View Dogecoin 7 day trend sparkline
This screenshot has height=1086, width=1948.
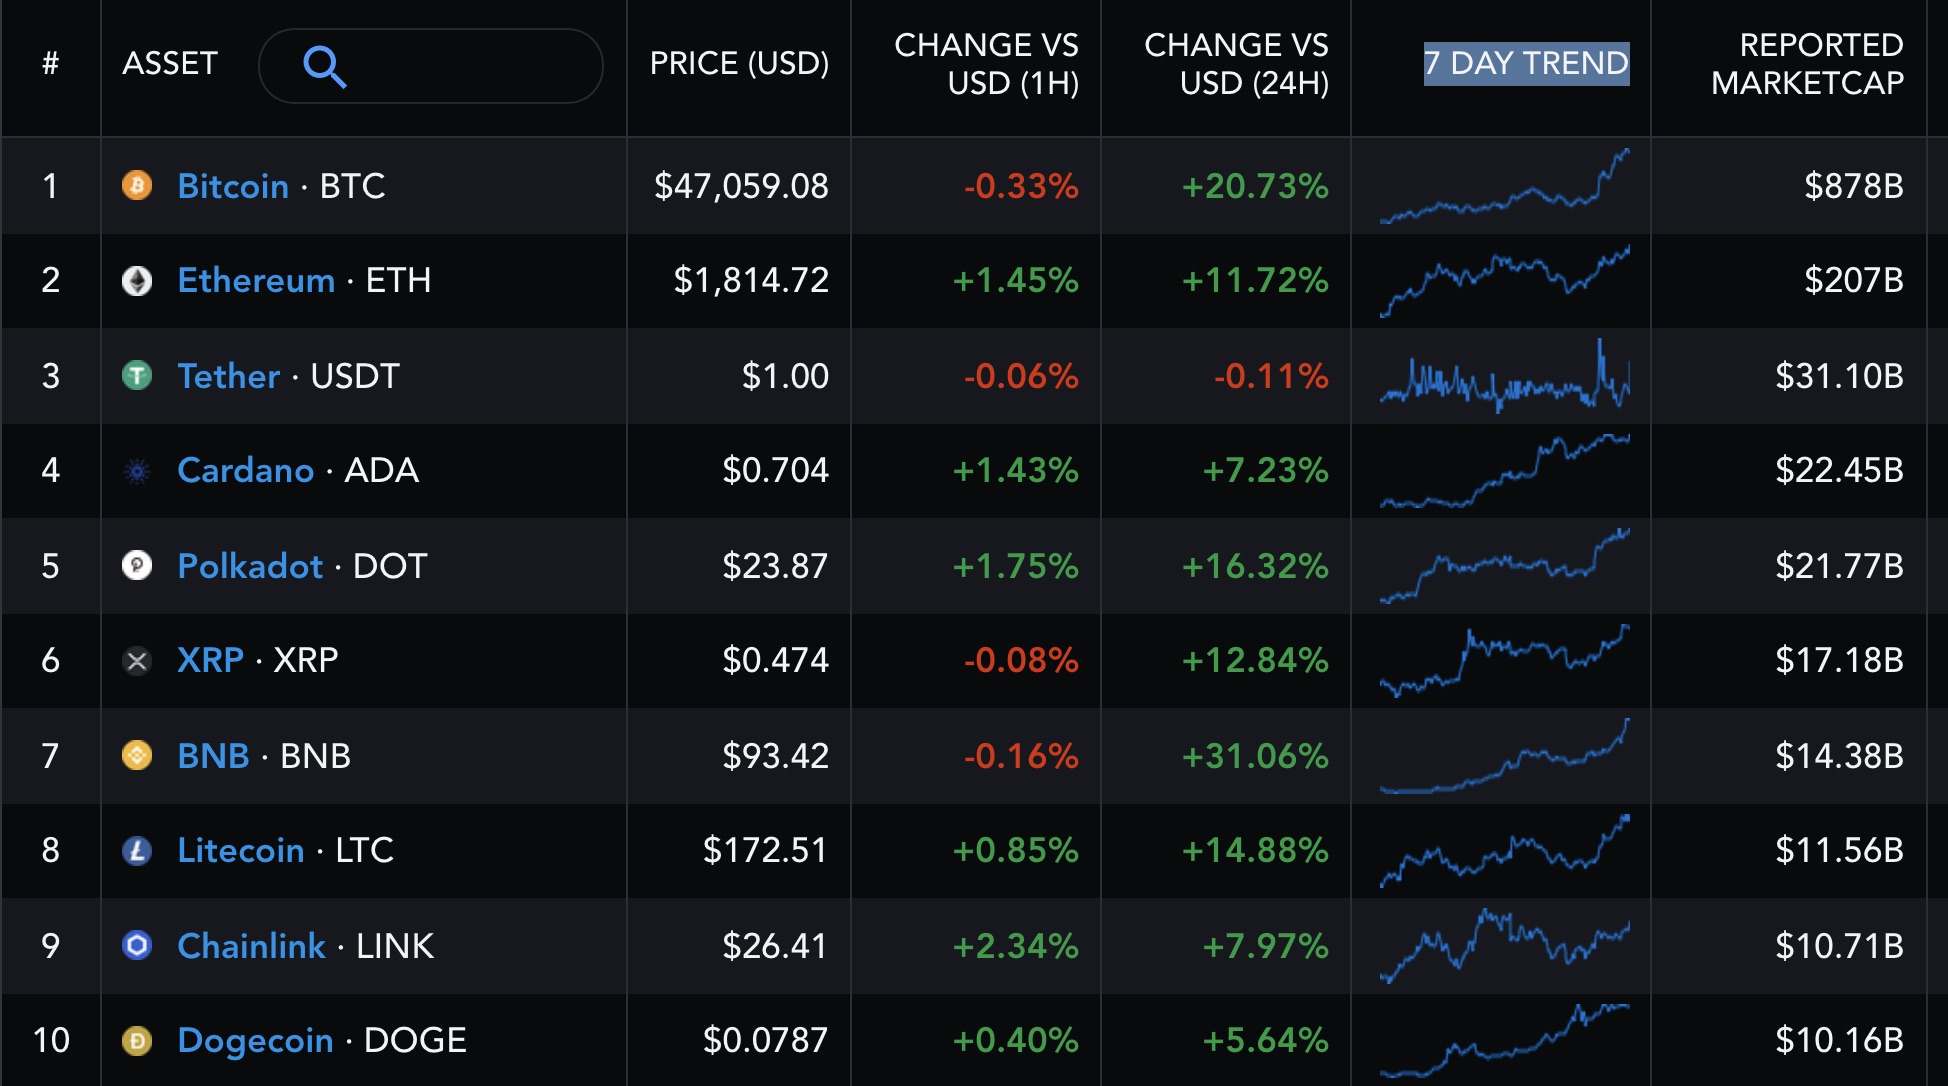[1504, 1040]
